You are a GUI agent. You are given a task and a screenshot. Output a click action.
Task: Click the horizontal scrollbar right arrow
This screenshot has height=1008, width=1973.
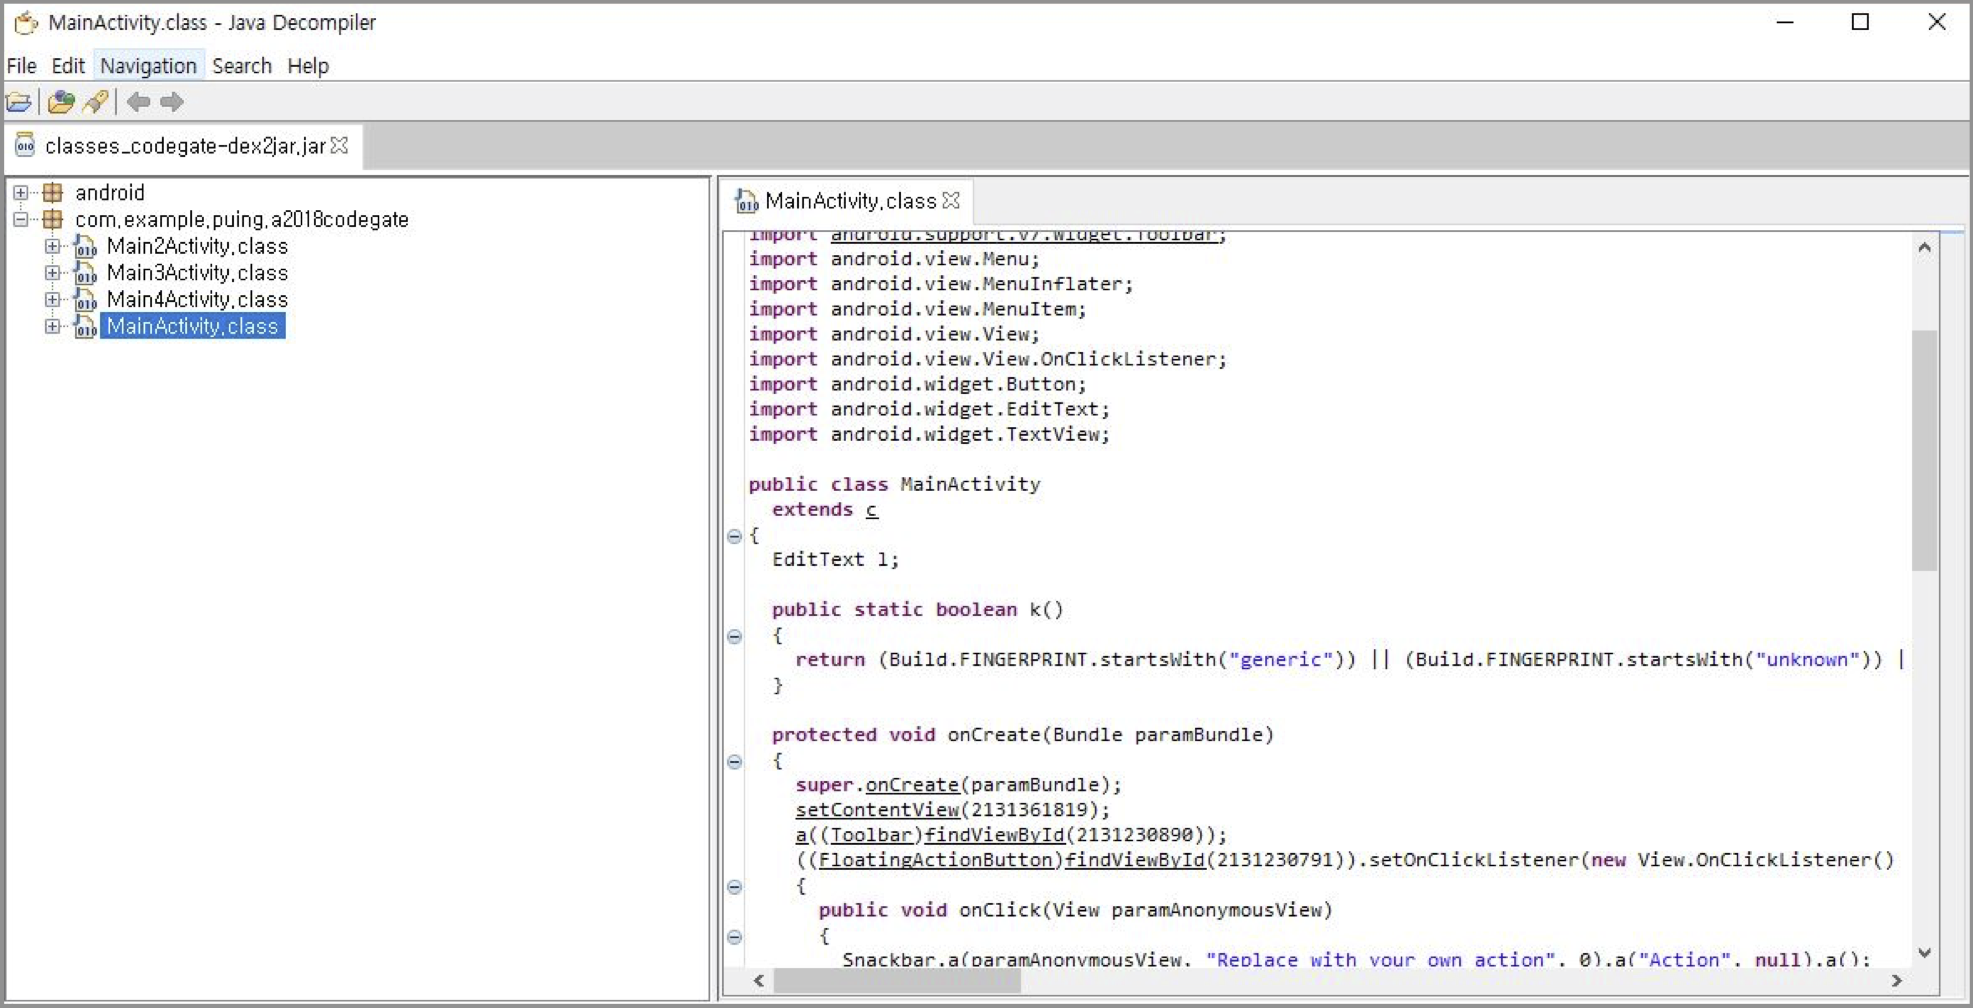1896,981
